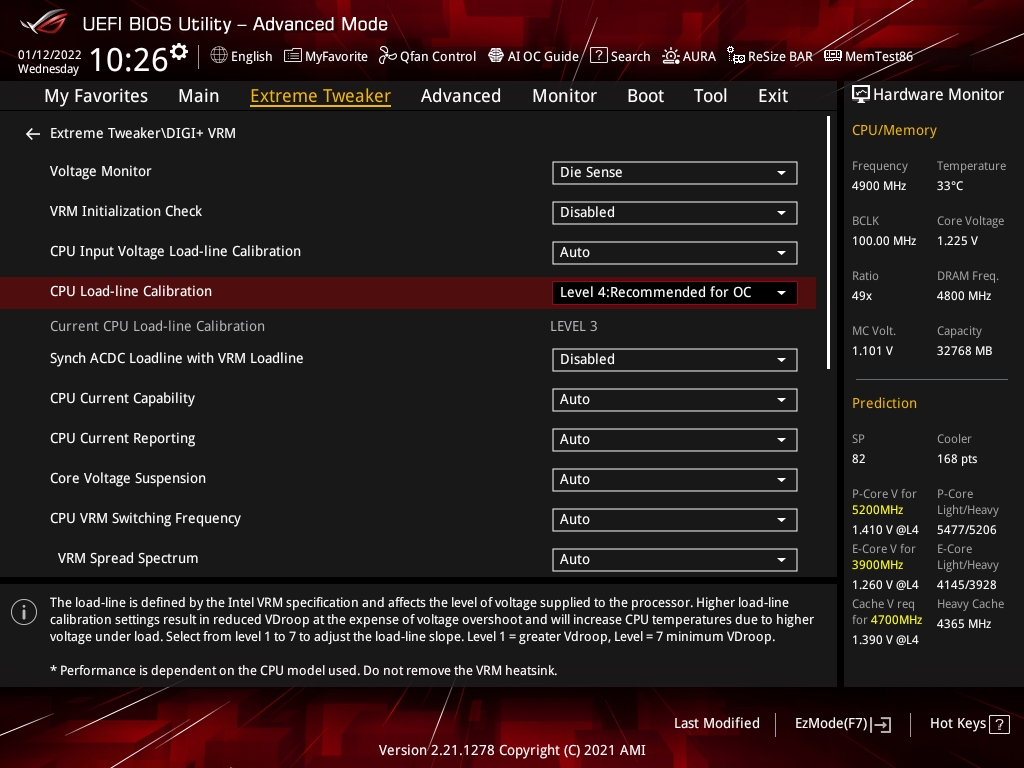Change the VRM Initialization Check setting
This screenshot has width=1024, height=768.
click(x=674, y=212)
